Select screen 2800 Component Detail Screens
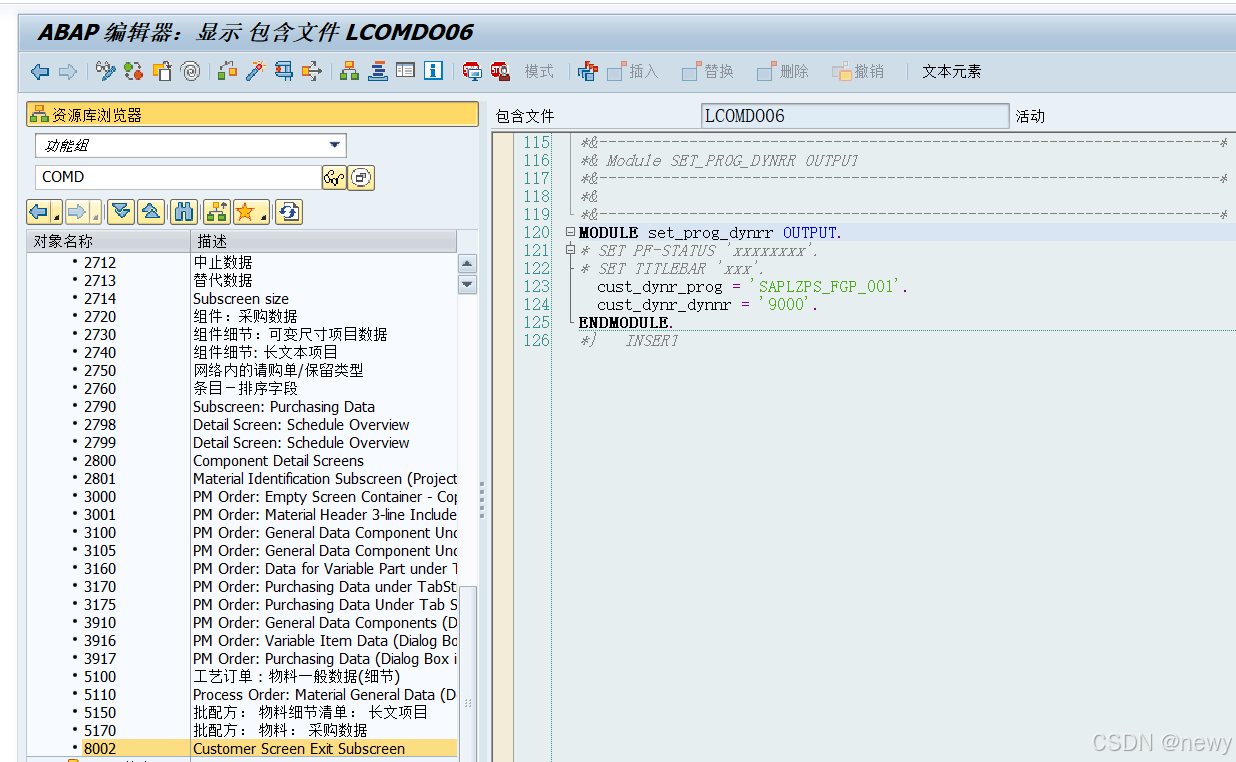 click(x=242, y=460)
